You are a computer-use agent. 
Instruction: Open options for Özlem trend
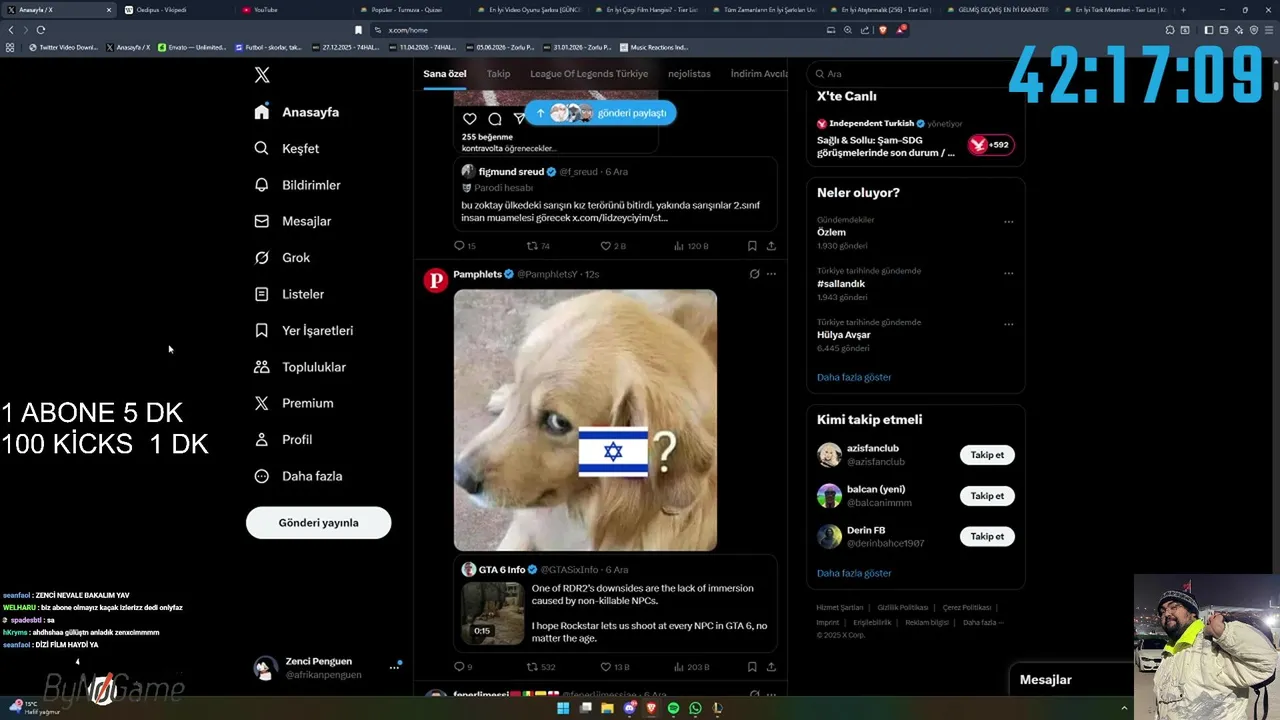click(x=1008, y=222)
